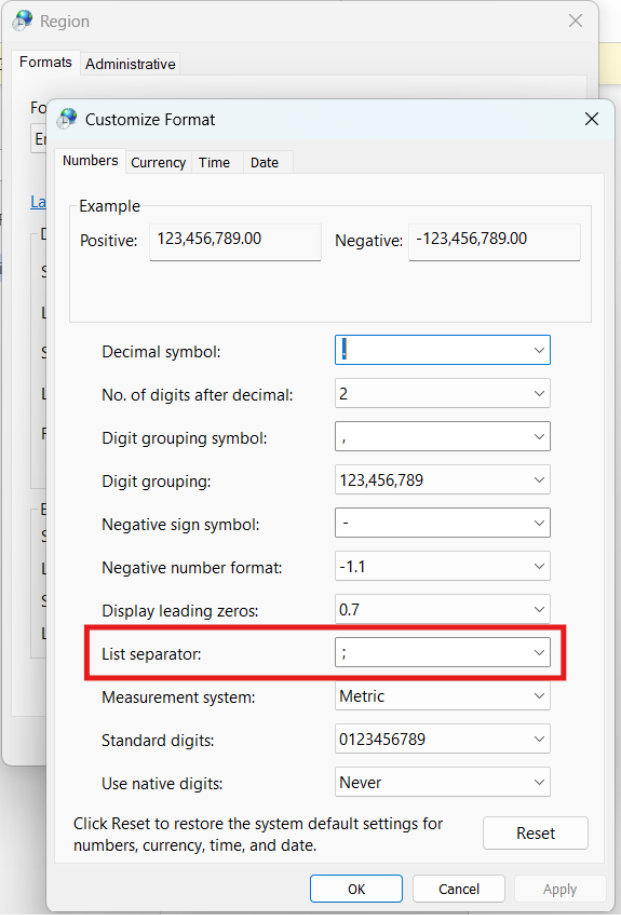The image size is (621, 915).
Task: Expand Display leading zeros dropdown
Action: click(539, 610)
